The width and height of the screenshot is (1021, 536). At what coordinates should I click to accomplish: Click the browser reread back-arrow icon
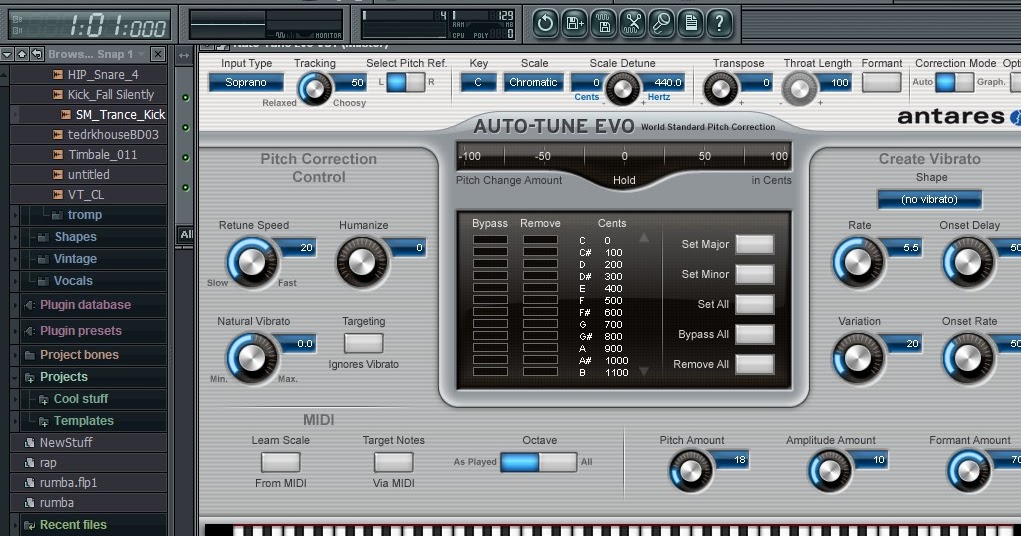(37, 54)
